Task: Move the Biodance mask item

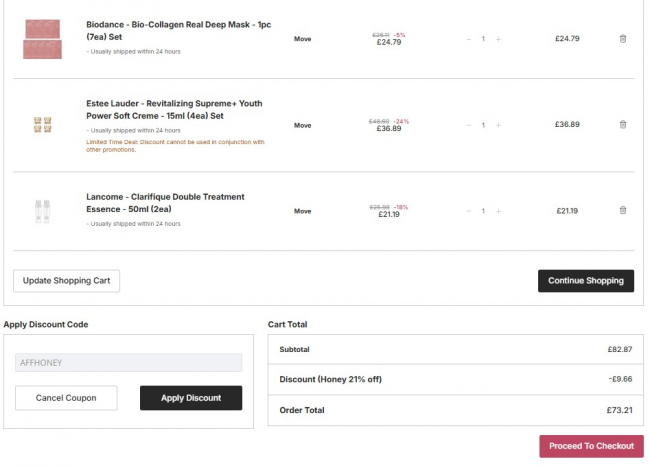Action: click(302, 39)
